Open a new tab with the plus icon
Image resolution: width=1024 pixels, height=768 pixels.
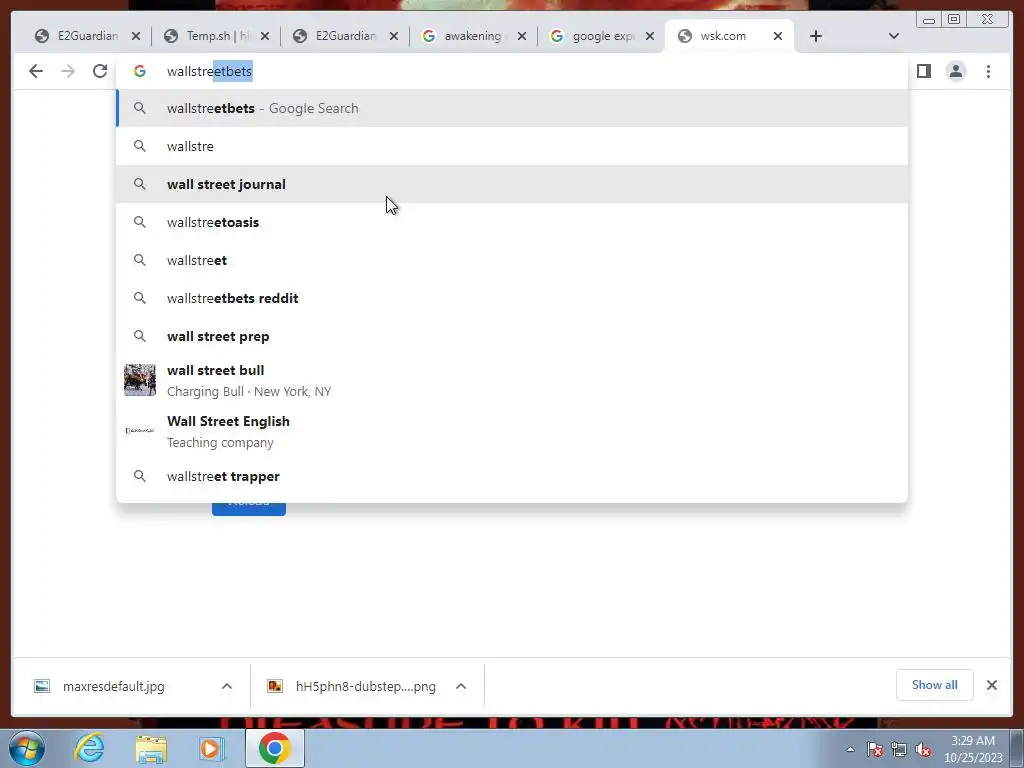click(x=815, y=36)
